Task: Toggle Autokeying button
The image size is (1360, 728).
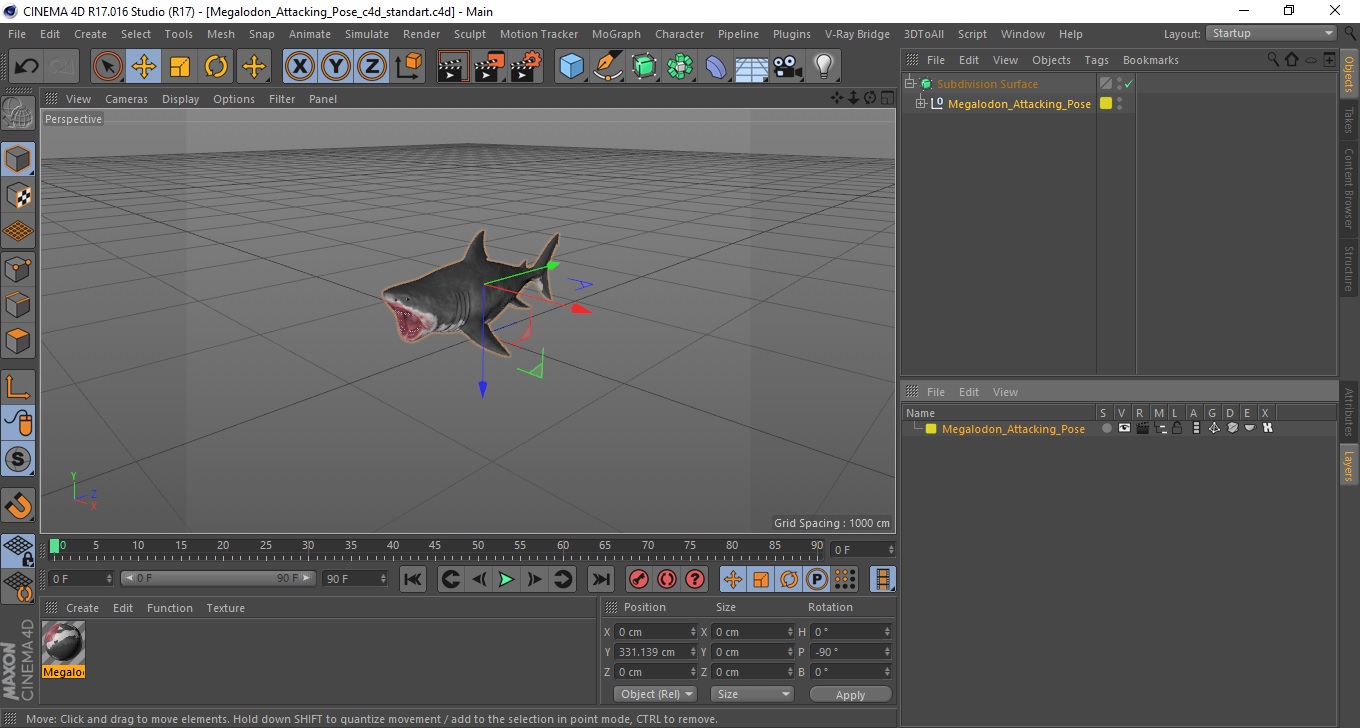Action: pos(667,579)
